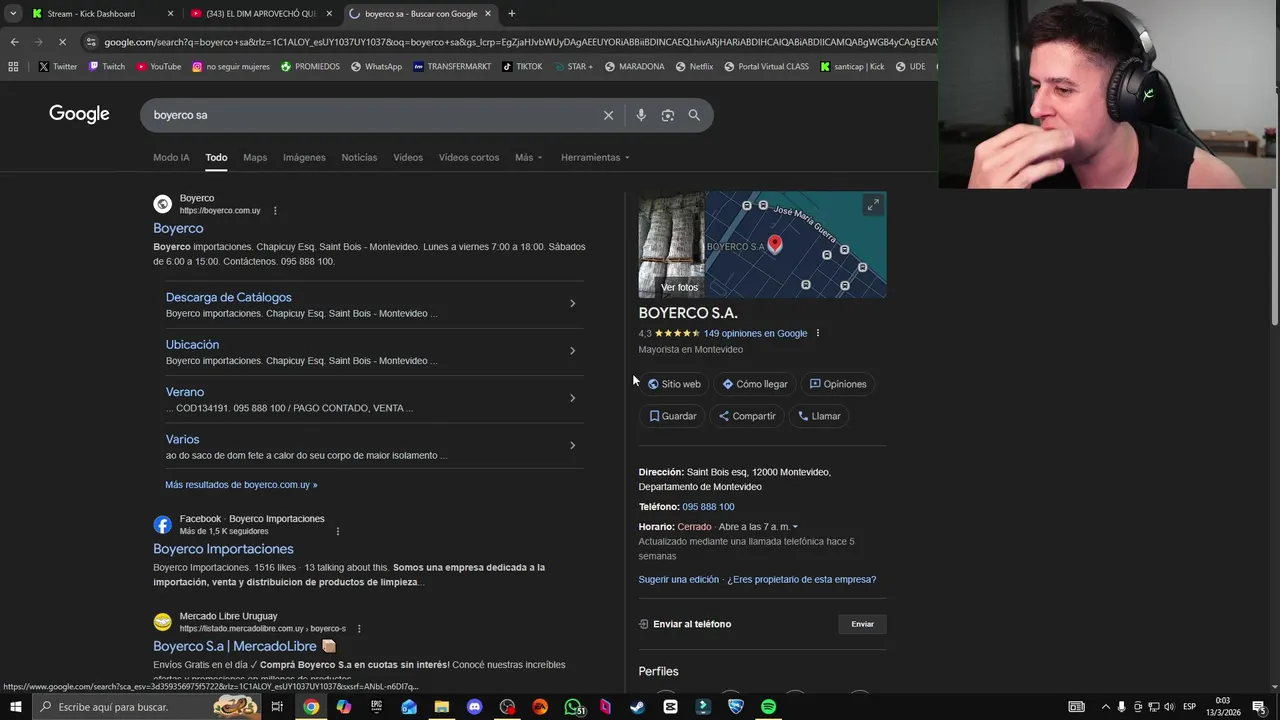Click the Llamar button
Screen dimensions: 1280x720
click(x=819, y=416)
